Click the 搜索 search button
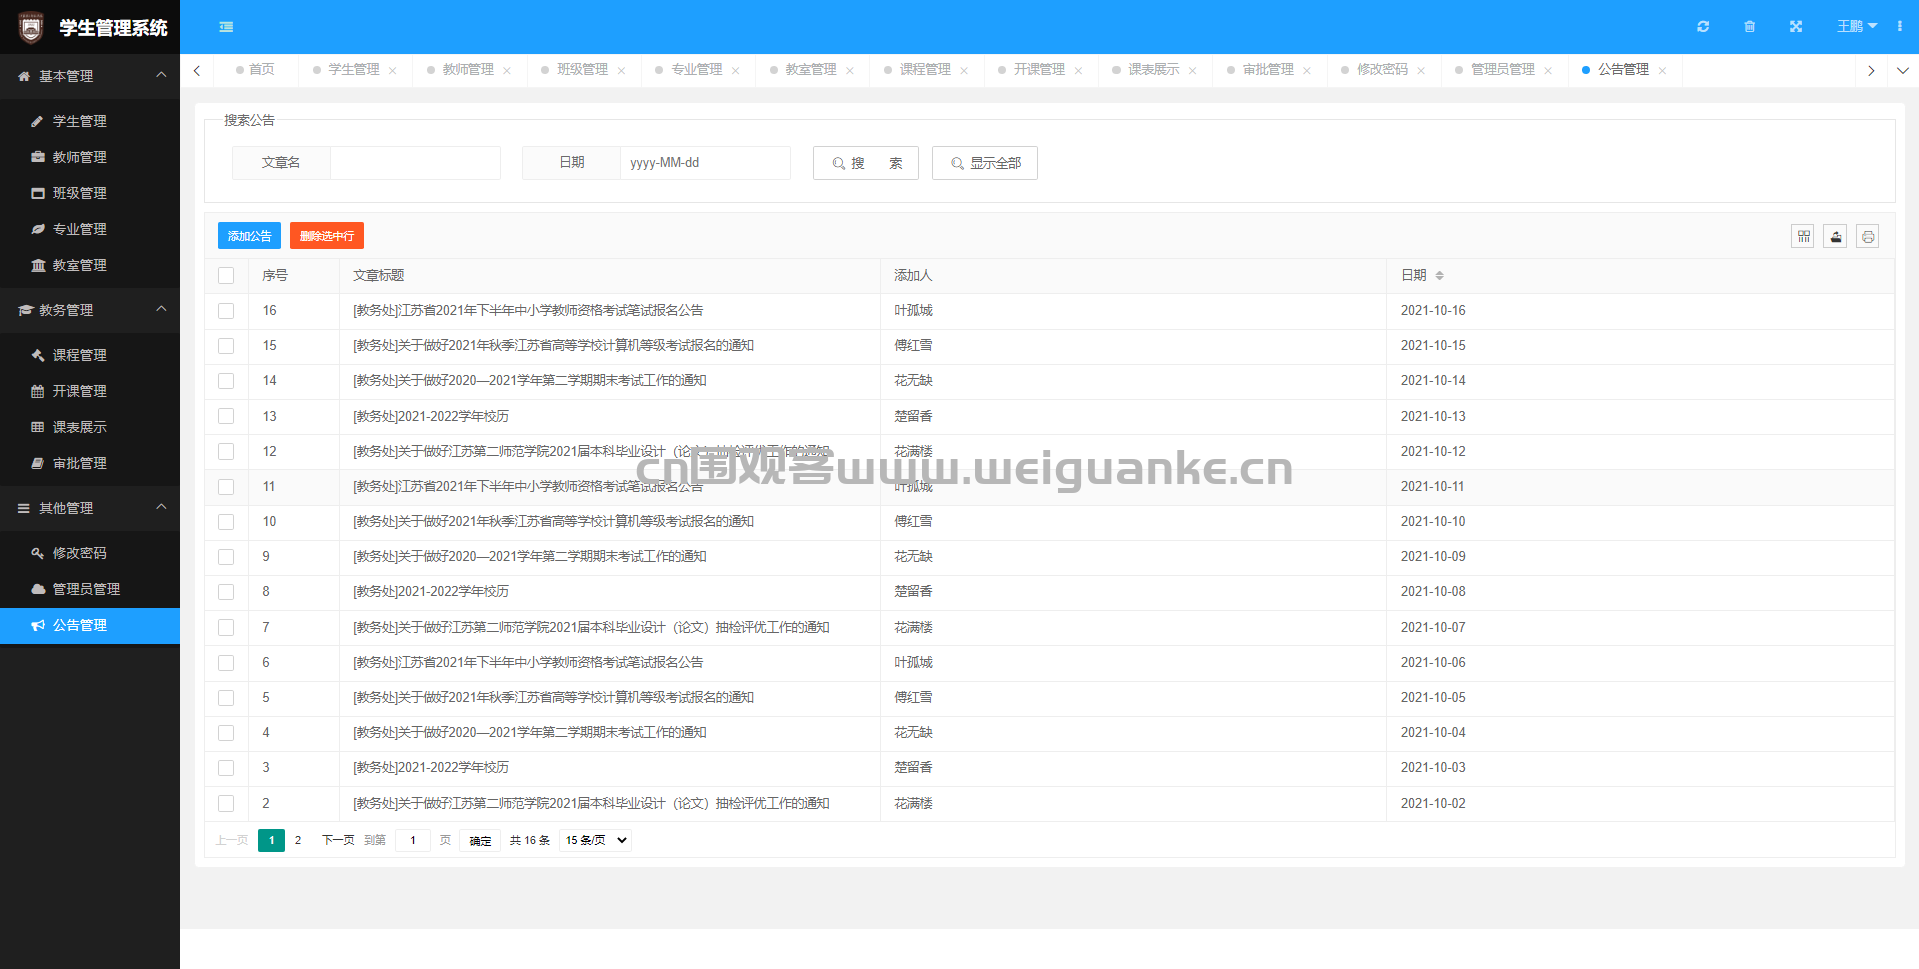The image size is (1919, 969). 866,163
